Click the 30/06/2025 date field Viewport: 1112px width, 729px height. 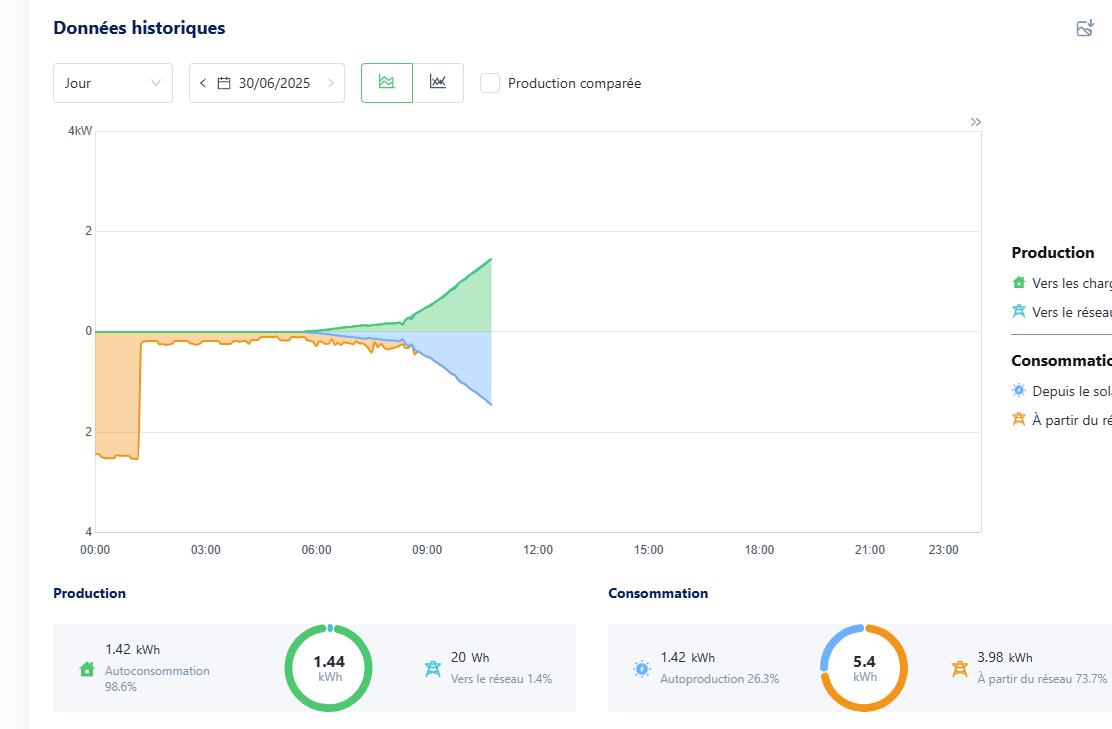(274, 83)
